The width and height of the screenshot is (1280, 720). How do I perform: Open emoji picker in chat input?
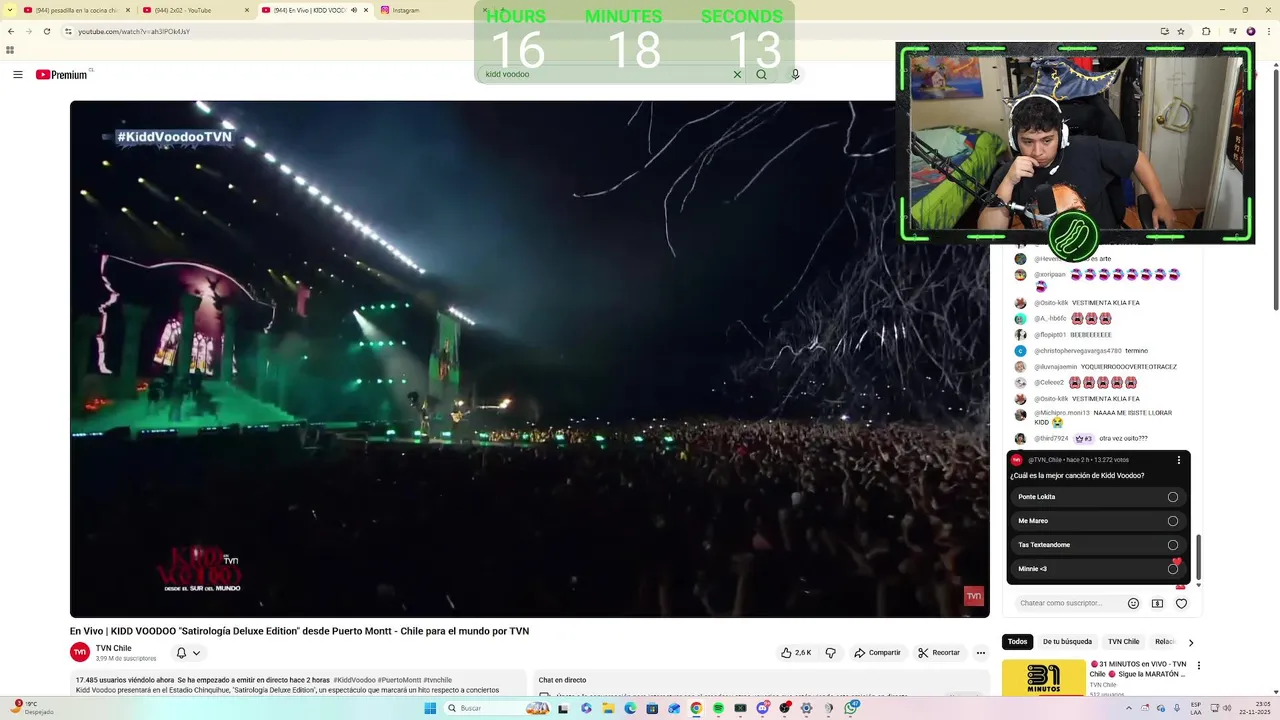(1133, 603)
